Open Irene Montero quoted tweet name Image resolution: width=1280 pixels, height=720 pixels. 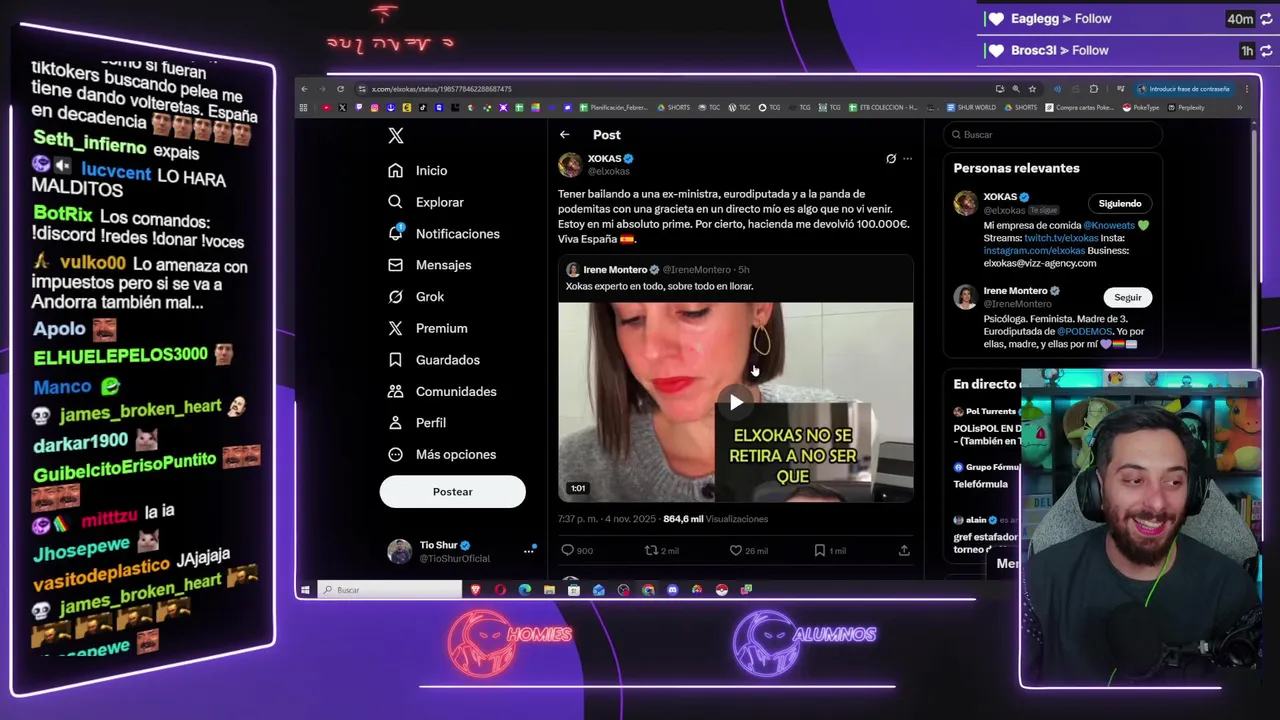615,270
